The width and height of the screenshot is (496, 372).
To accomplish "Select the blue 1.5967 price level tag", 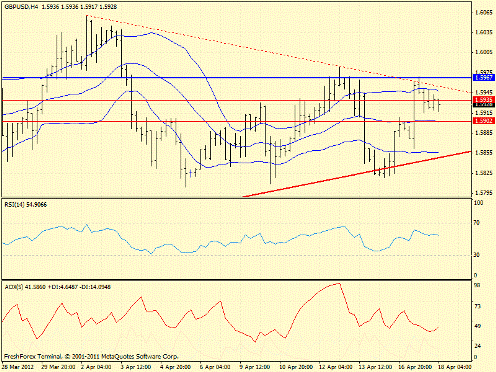I will 484,77.
